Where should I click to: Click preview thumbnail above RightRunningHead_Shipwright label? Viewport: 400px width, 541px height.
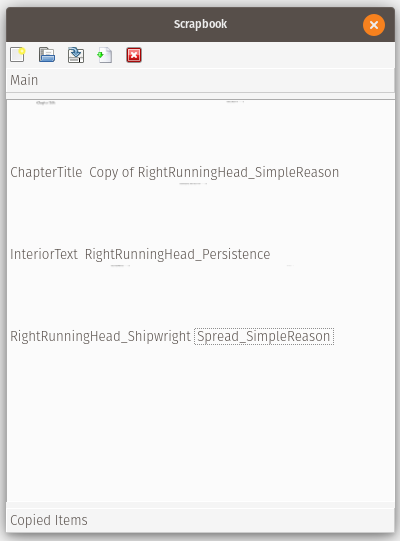120,266
